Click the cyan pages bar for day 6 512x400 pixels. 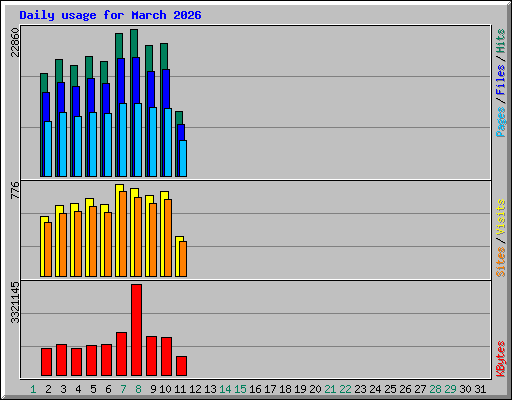[x=108, y=145]
